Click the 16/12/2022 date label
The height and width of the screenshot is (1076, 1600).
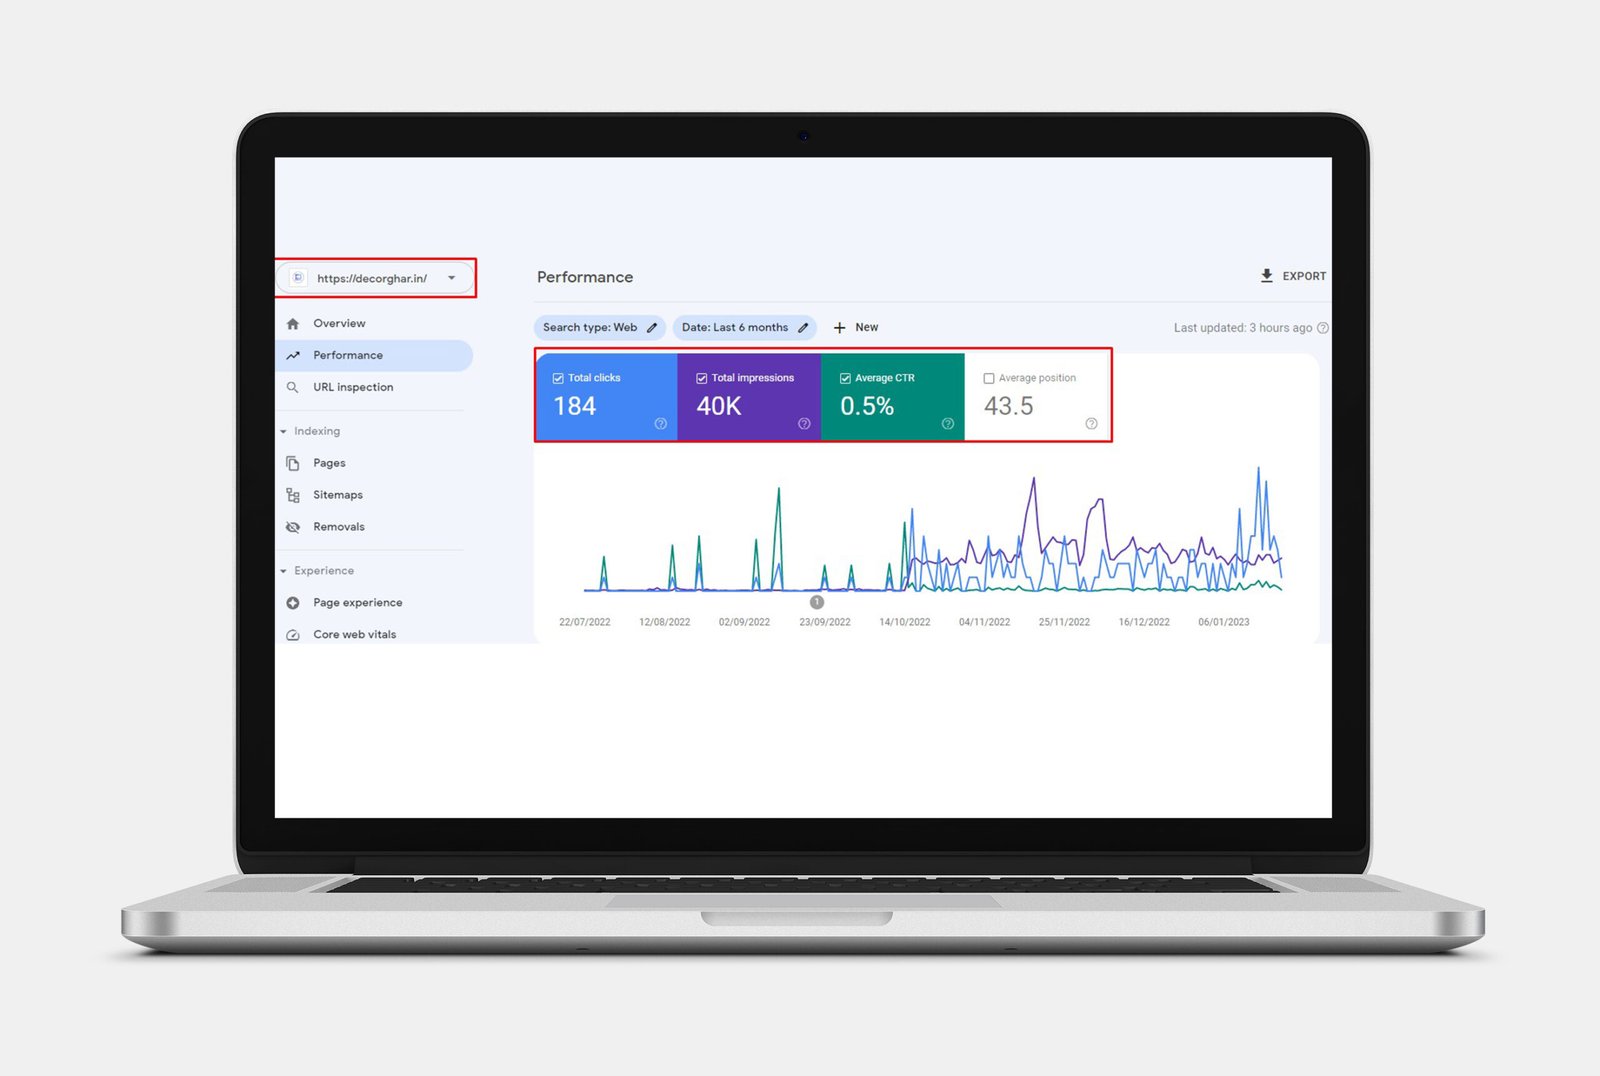click(1144, 622)
